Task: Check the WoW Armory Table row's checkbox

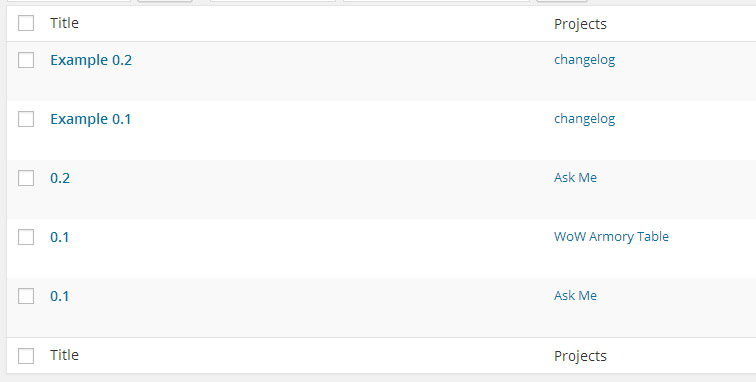Action: pyautogui.click(x=26, y=237)
